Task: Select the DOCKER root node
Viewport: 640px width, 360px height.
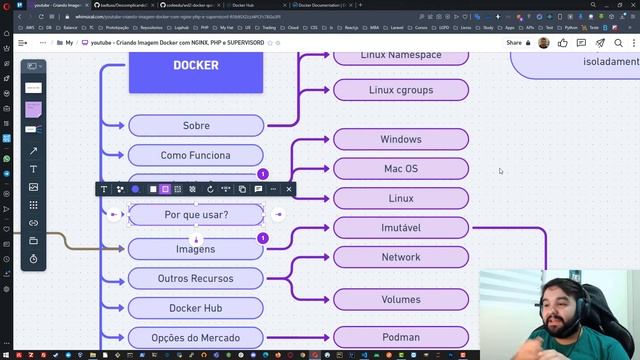Action: [x=196, y=73]
